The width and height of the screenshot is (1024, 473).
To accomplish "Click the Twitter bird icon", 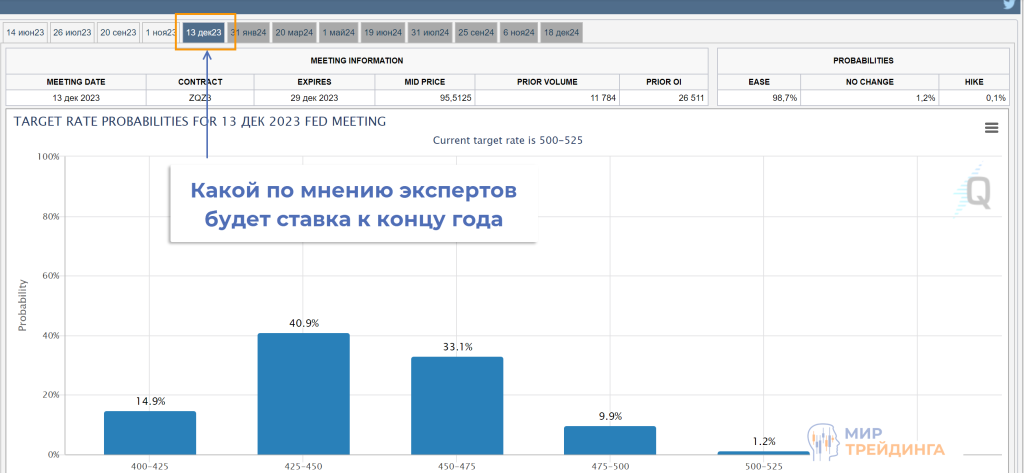I will tap(1008, 4).
